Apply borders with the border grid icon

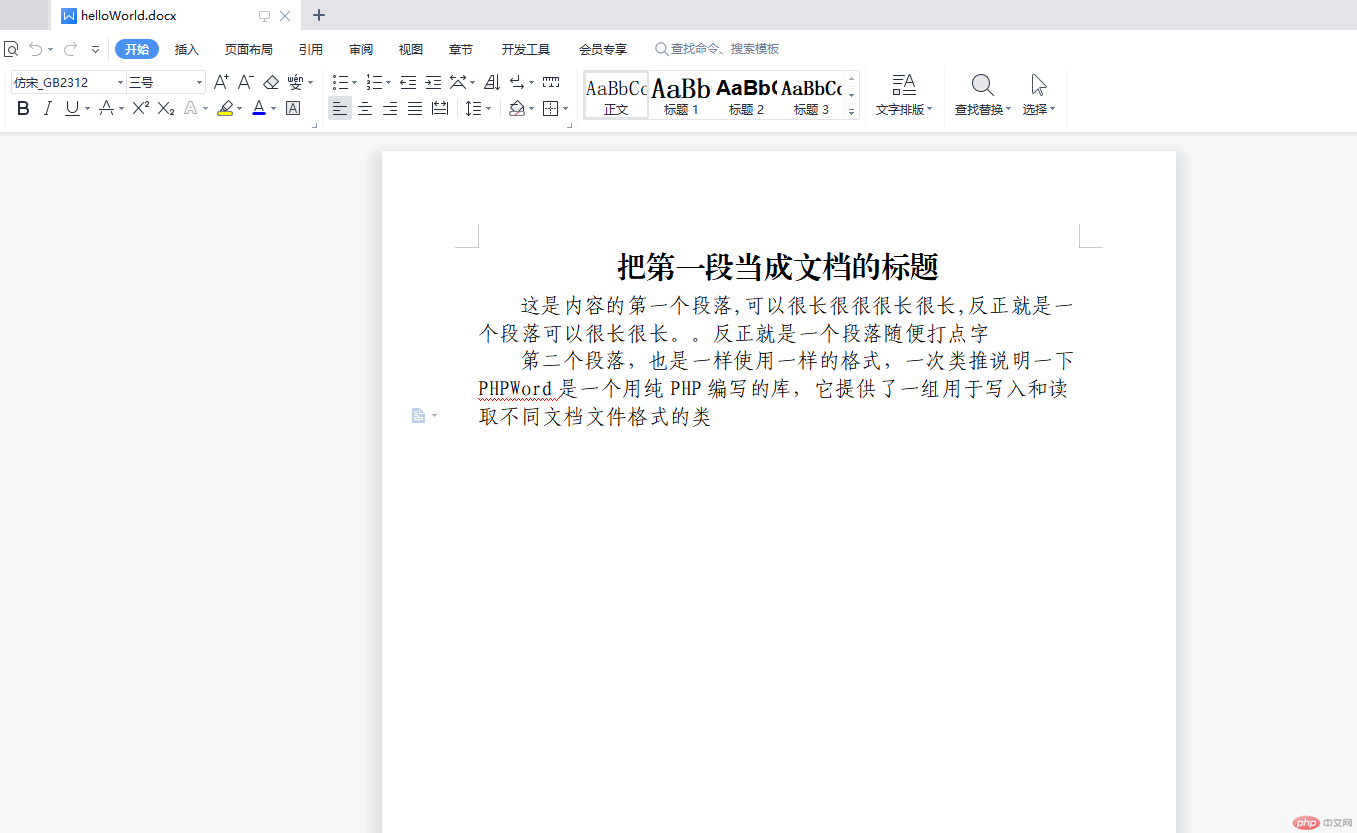550,108
